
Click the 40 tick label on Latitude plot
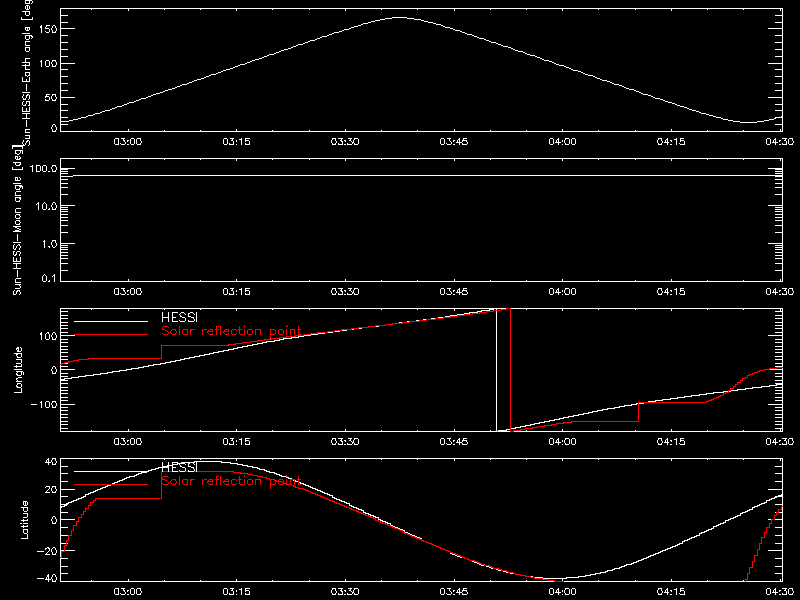pyautogui.click(x=51, y=462)
